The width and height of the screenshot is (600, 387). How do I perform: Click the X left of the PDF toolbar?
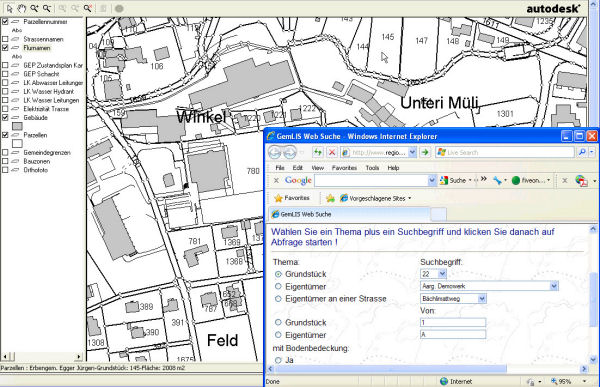[x=564, y=180]
